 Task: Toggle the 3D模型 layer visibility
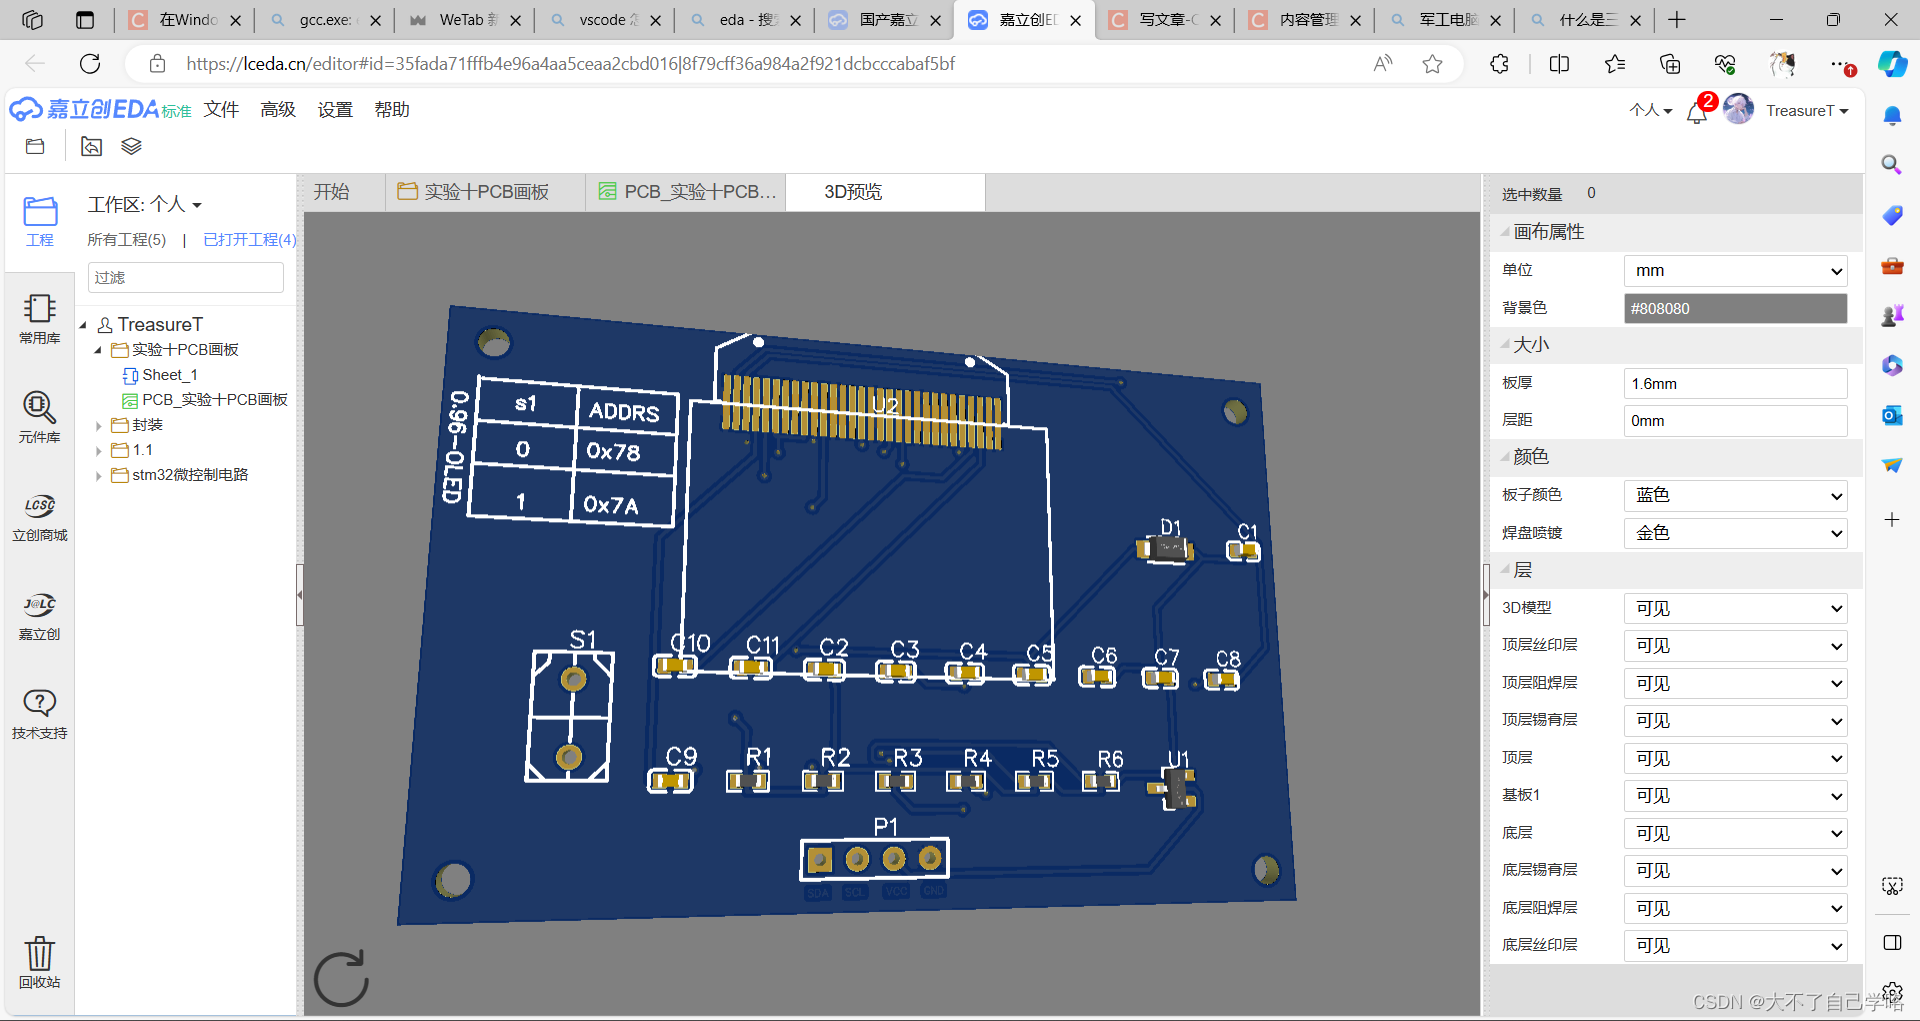coord(1735,607)
